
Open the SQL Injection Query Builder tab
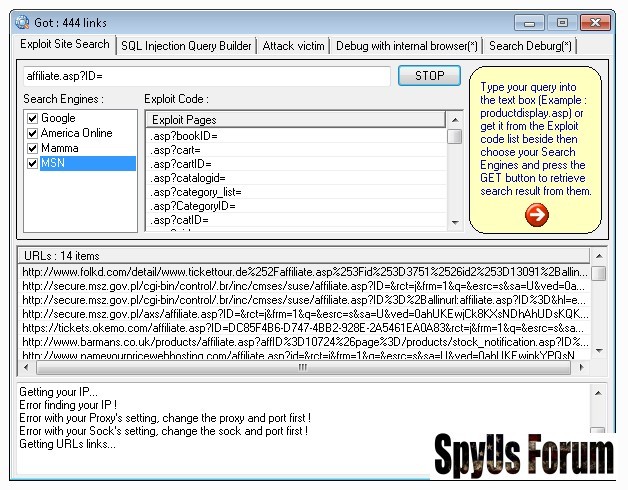(186, 45)
